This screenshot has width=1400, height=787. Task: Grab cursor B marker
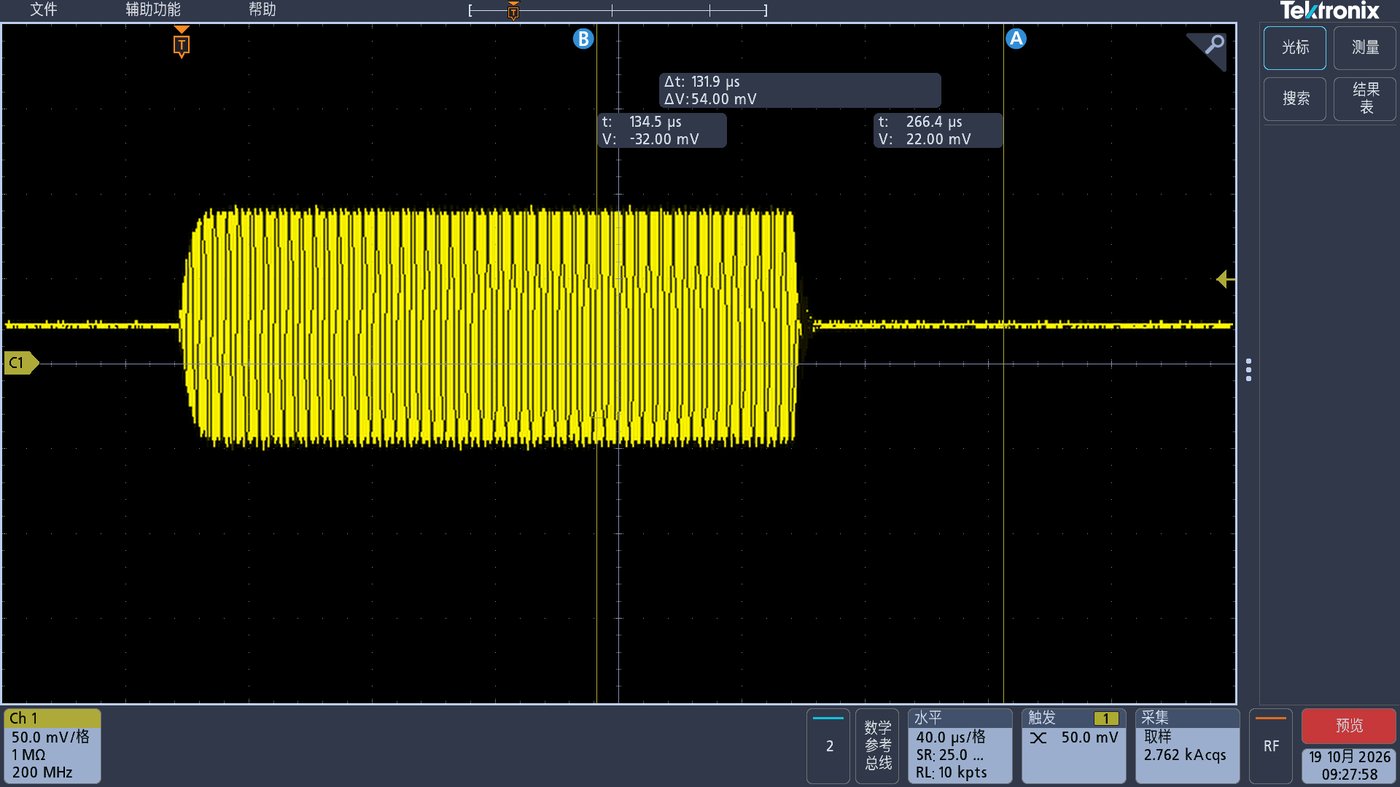click(583, 39)
